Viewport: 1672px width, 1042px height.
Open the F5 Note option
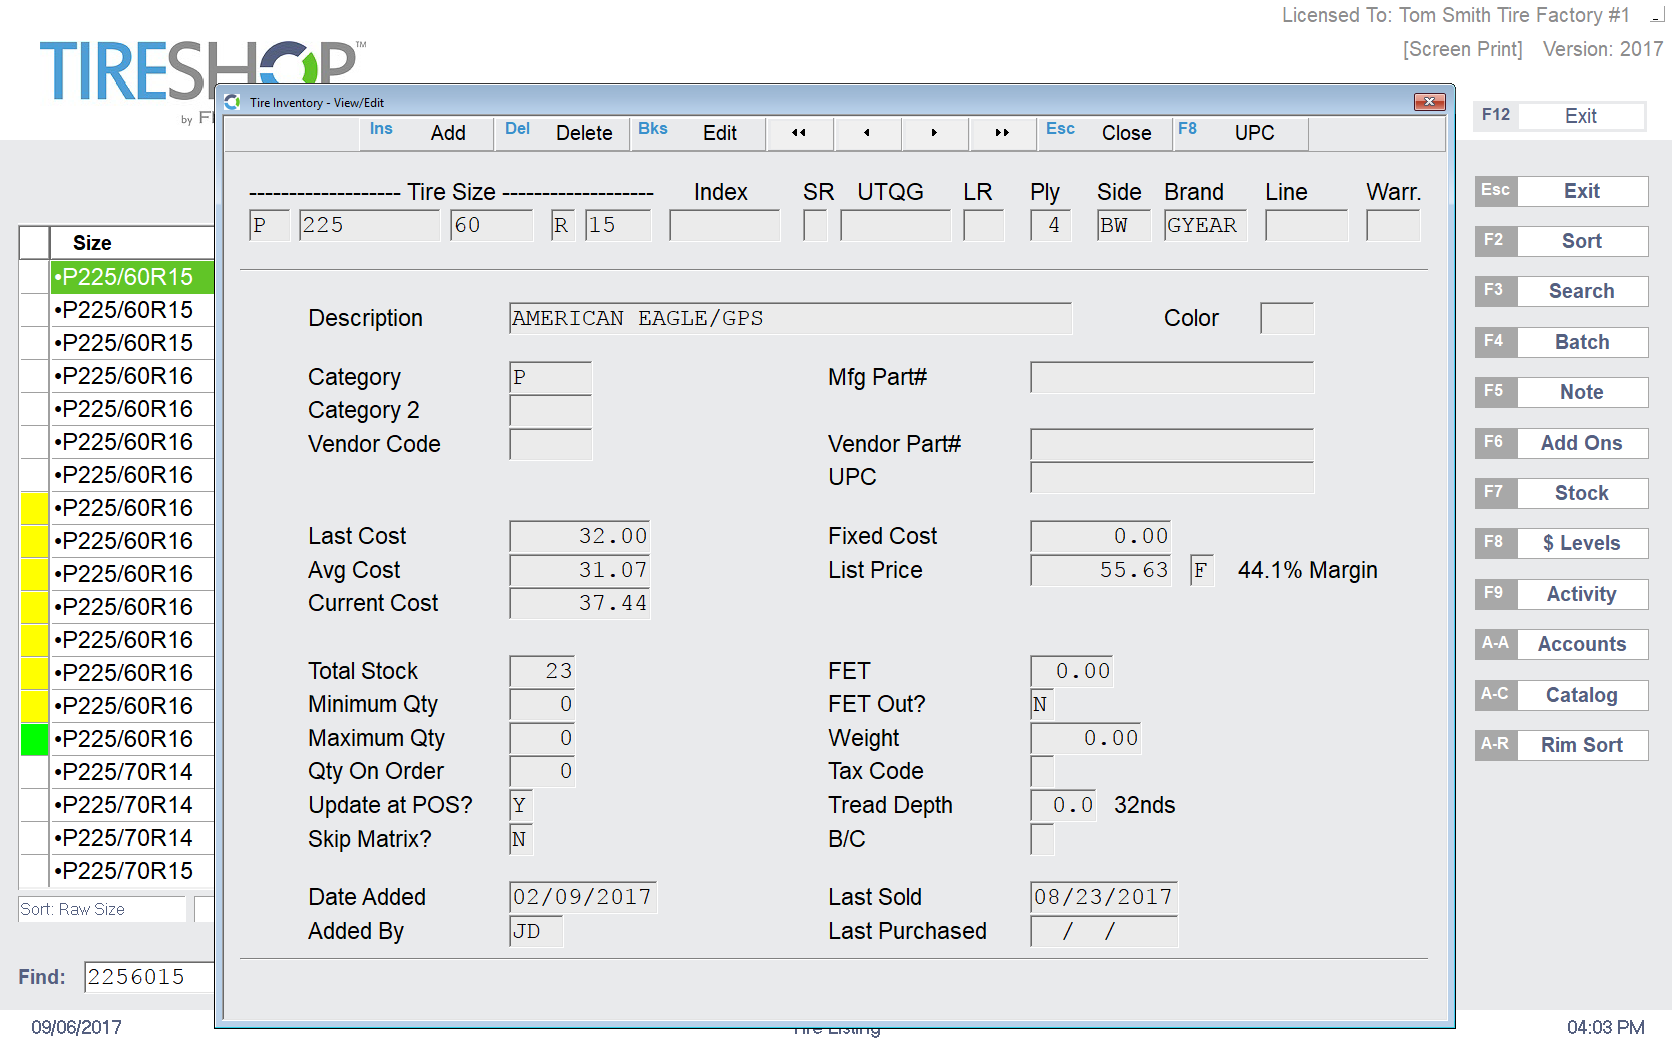[x=1561, y=392]
